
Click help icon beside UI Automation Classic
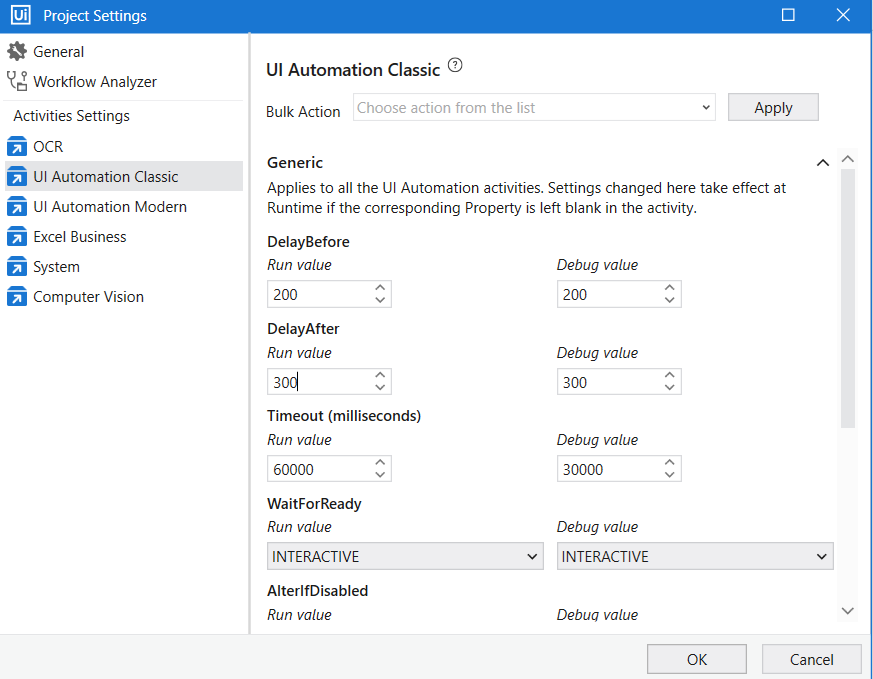pos(456,66)
